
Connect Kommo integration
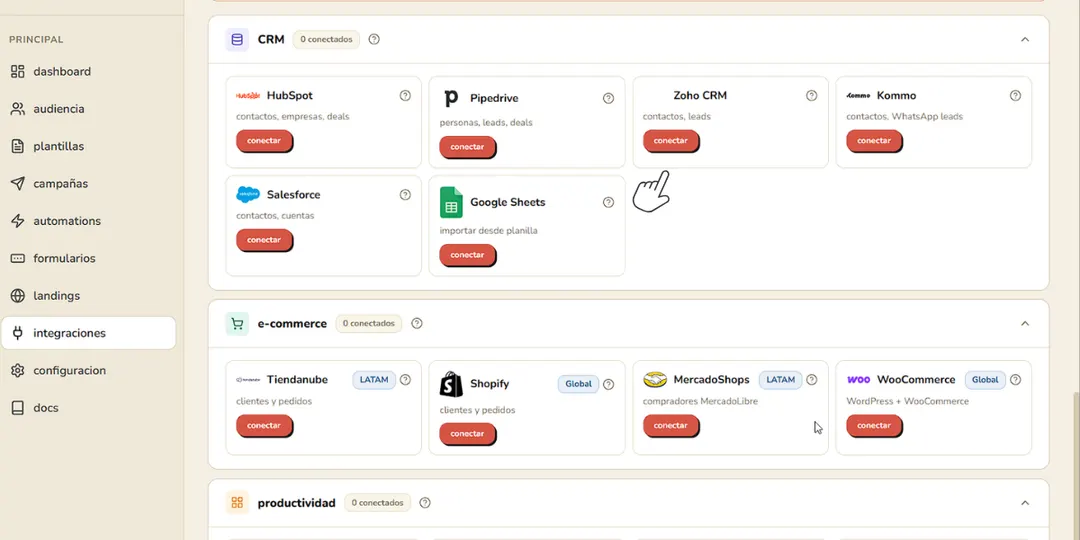[x=874, y=141]
